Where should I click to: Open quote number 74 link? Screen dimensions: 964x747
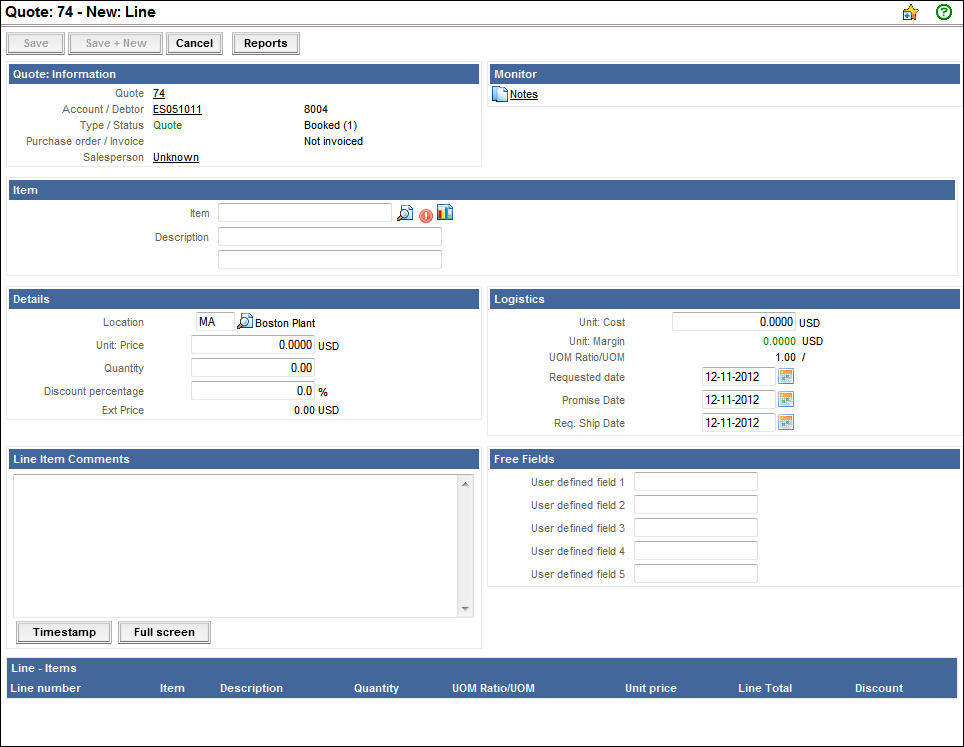(x=159, y=94)
